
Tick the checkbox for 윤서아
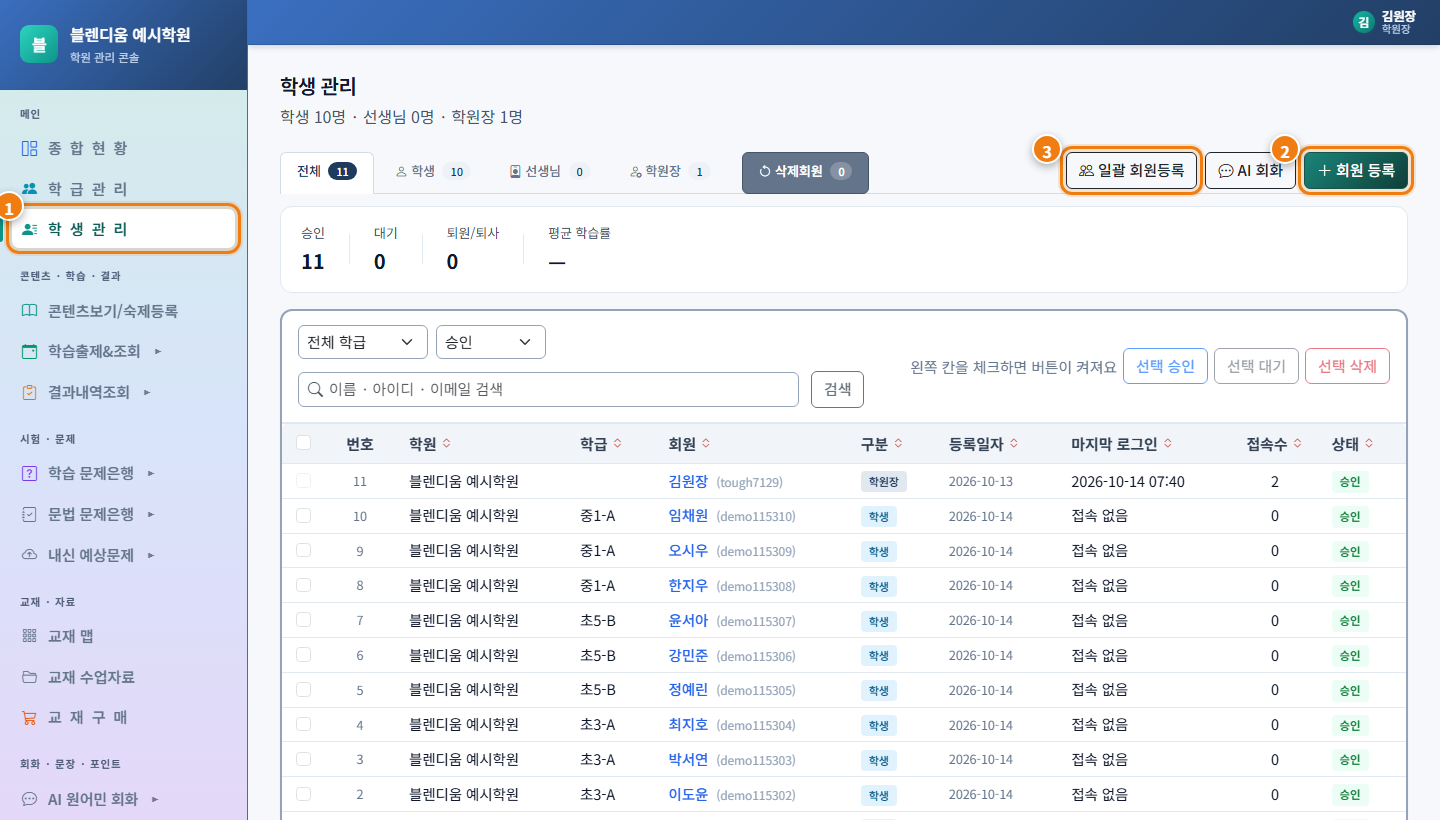304,620
